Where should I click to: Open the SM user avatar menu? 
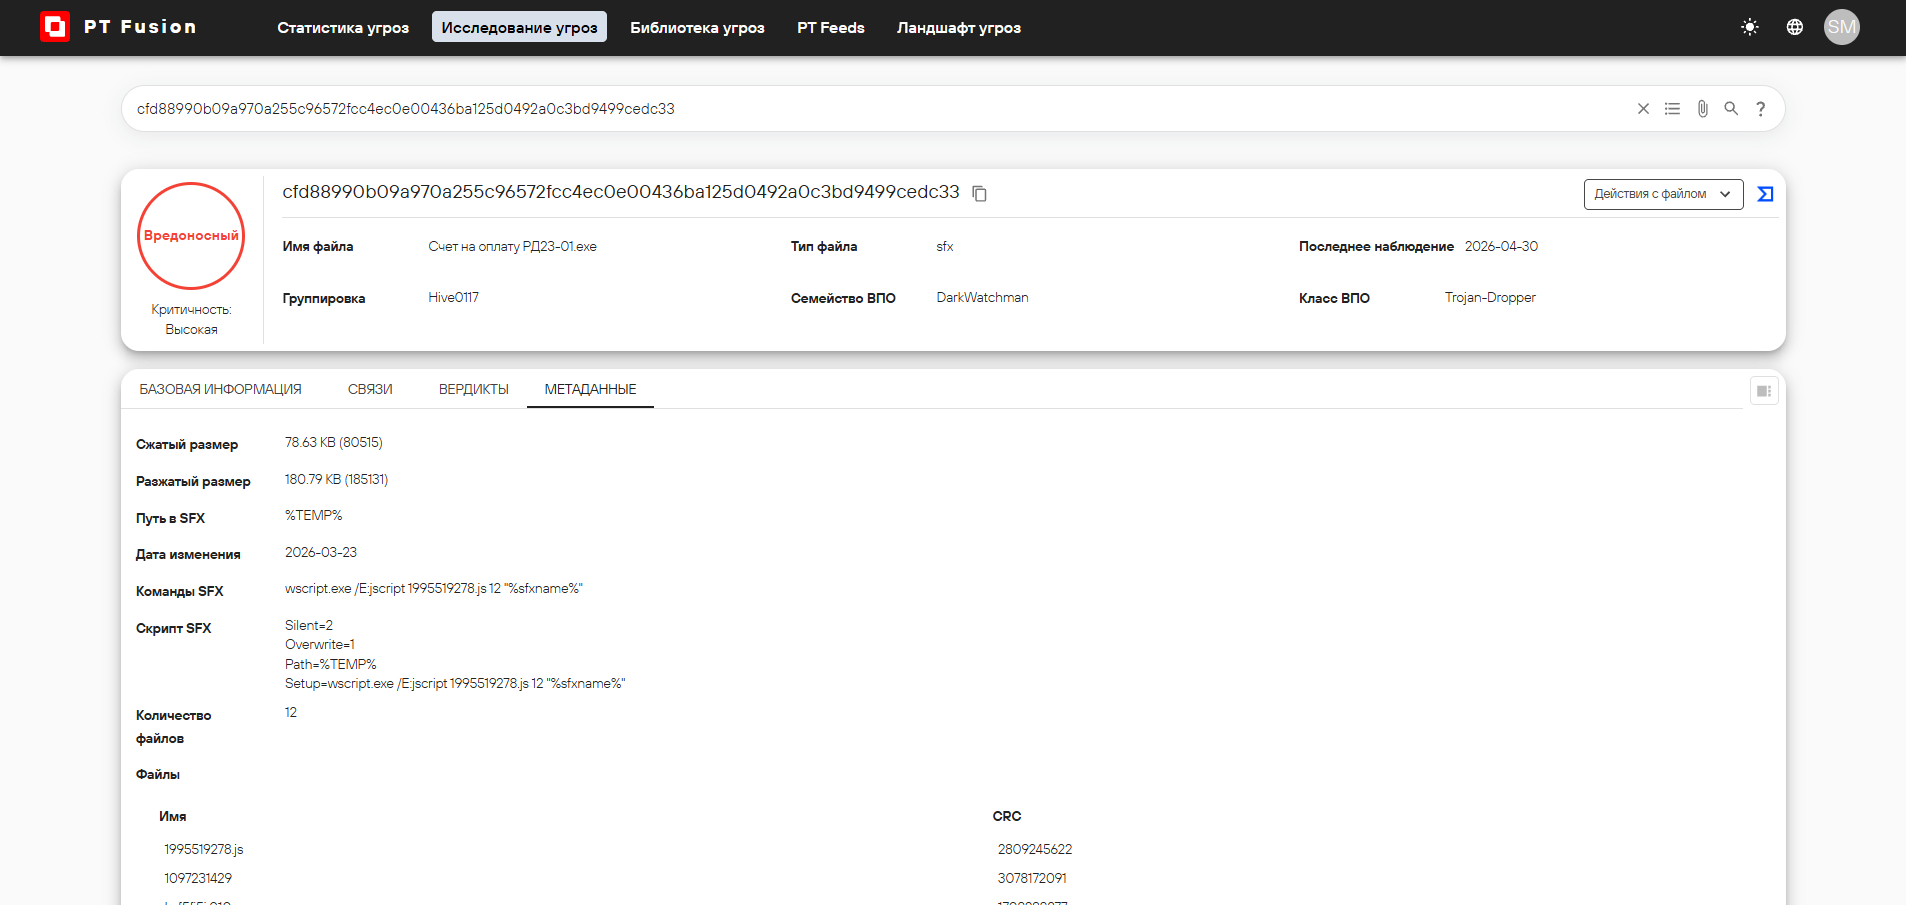tap(1841, 27)
